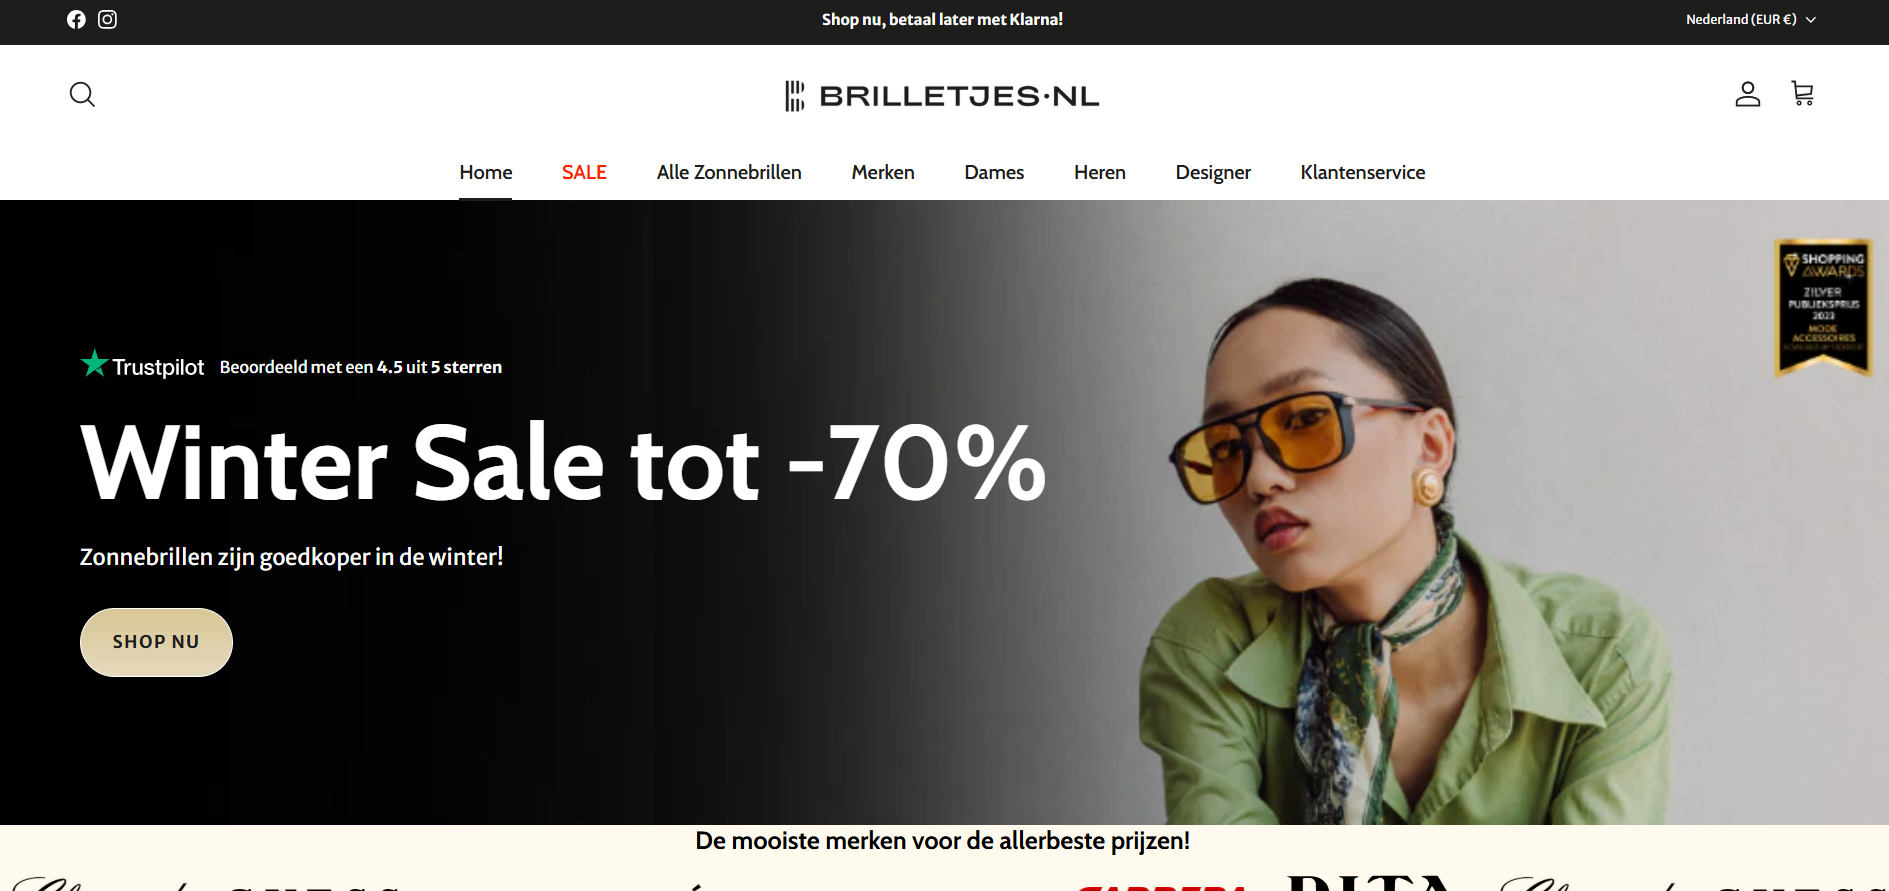Open the Merken menu

point(883,172)
